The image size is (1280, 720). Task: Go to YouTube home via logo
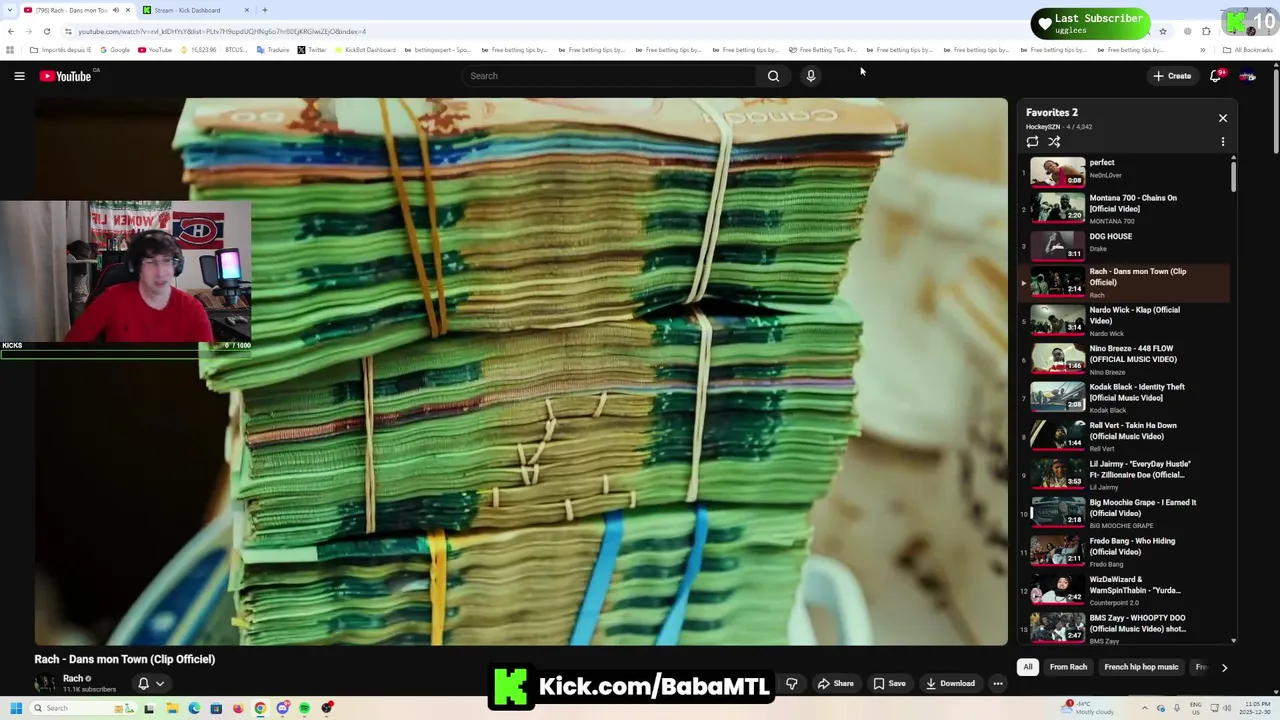pyautogui.click(x=66, y=76)
